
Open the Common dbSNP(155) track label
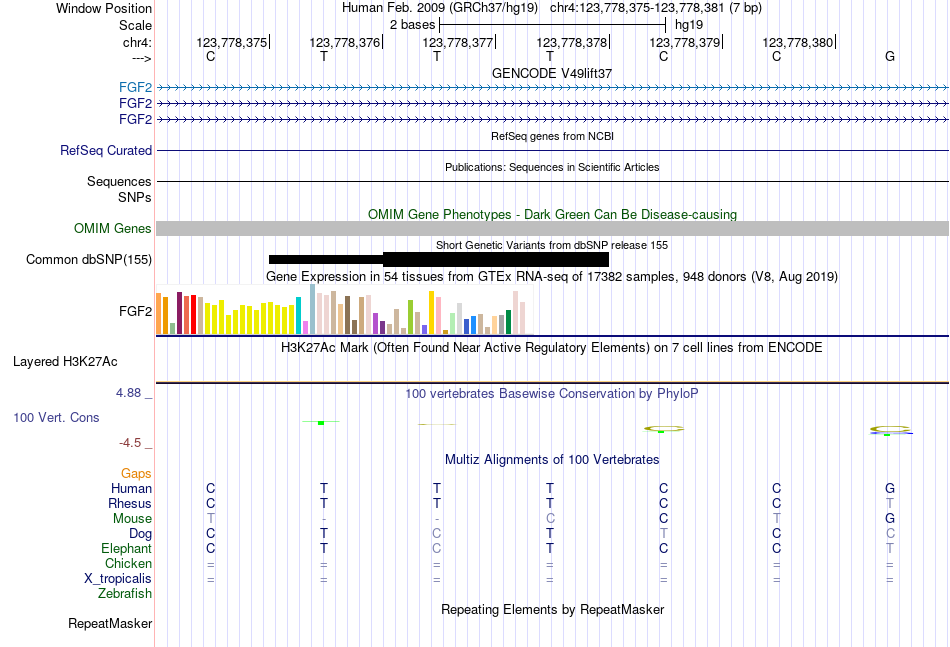[x=89, y=259]
